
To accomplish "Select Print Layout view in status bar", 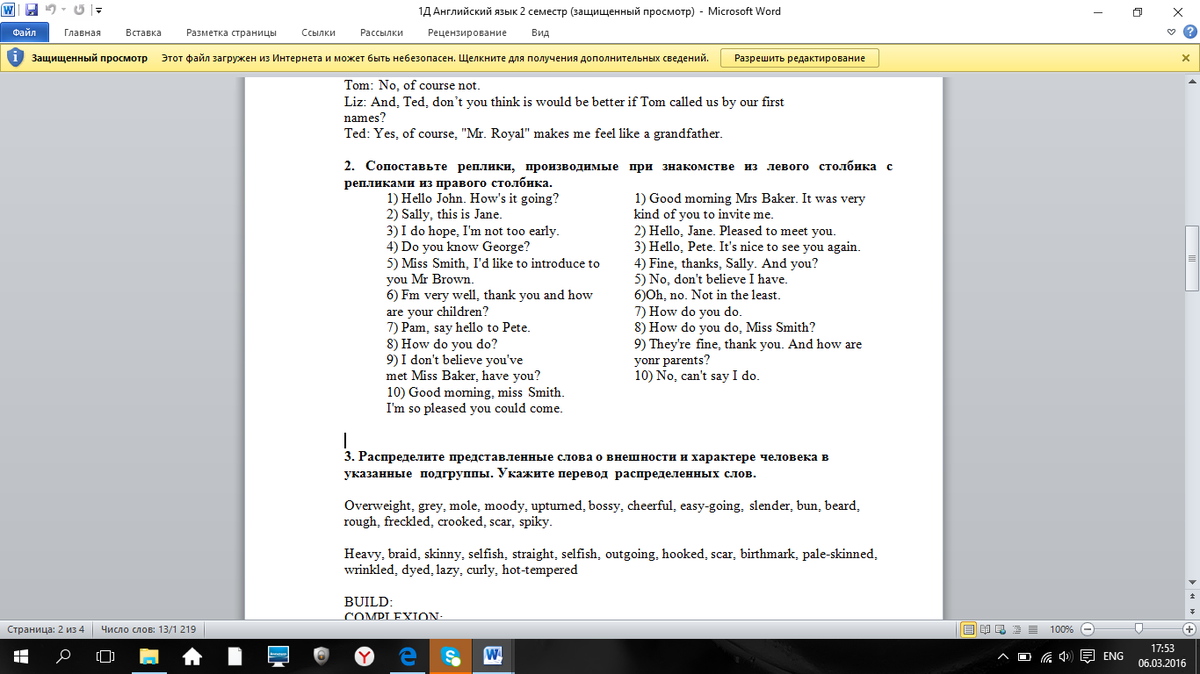I will point(968,630).
